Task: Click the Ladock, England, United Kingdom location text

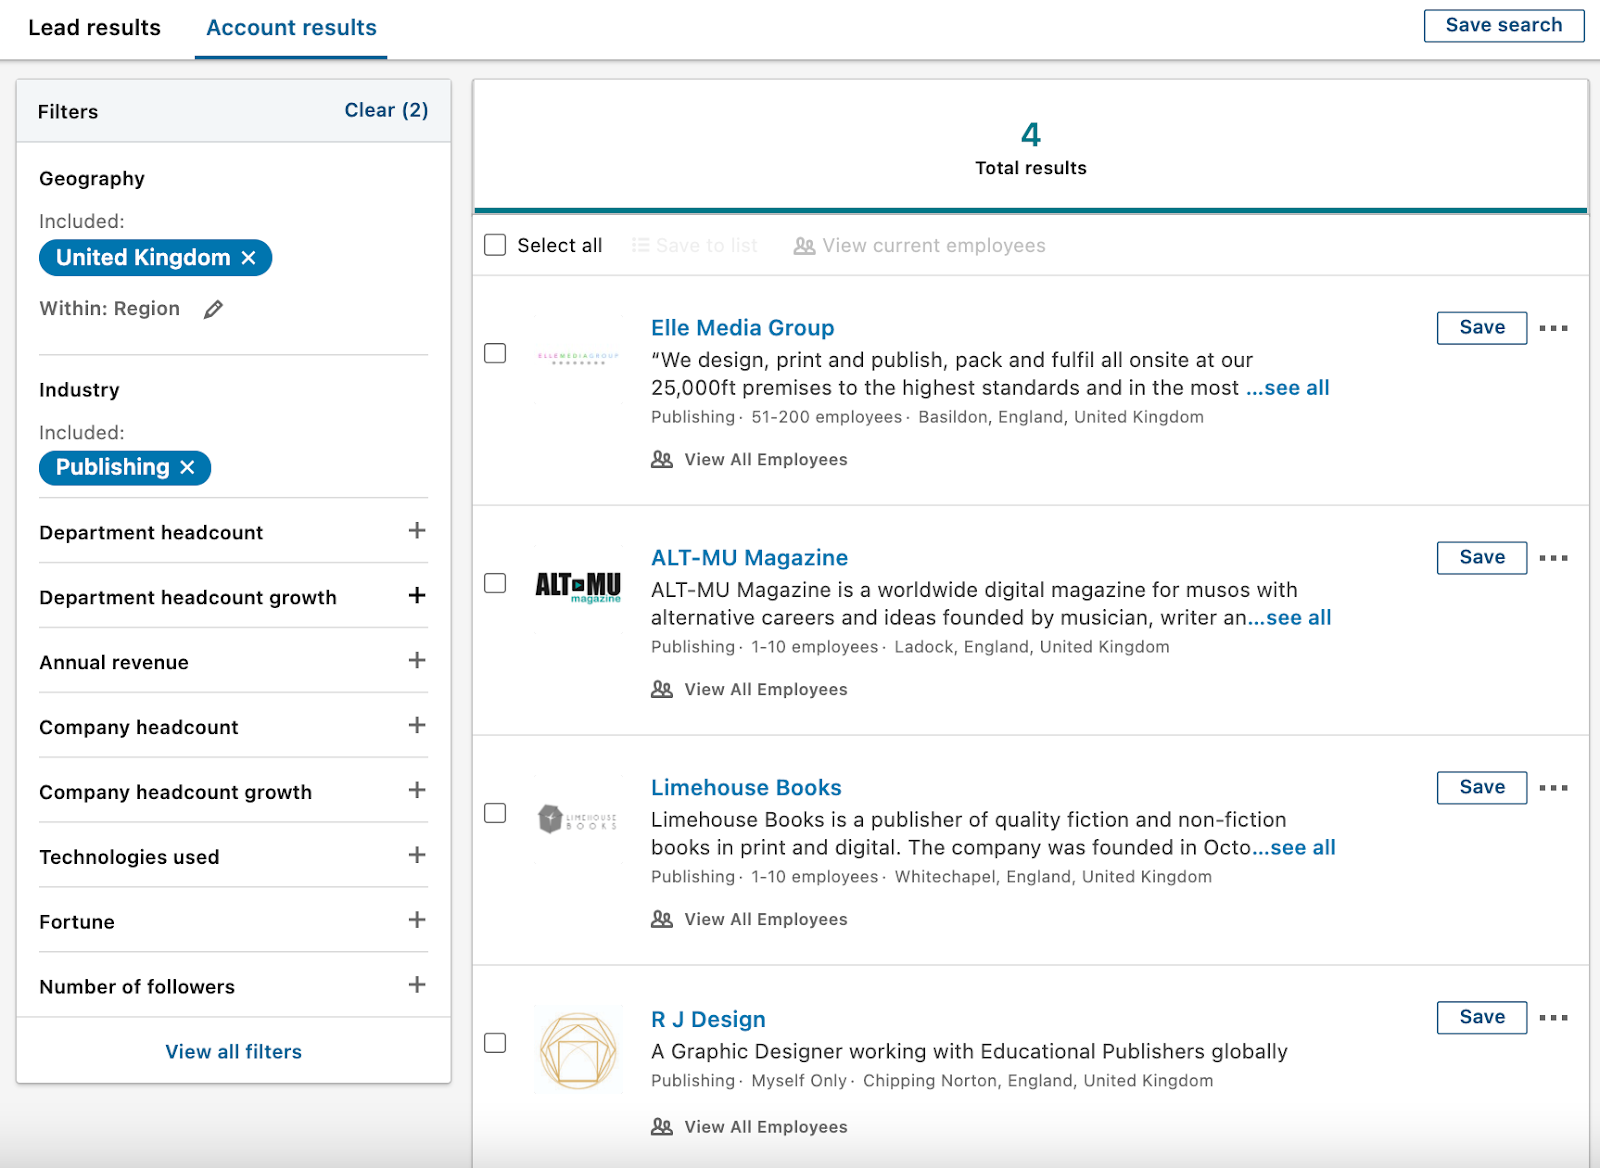Action: [1032, 647]
